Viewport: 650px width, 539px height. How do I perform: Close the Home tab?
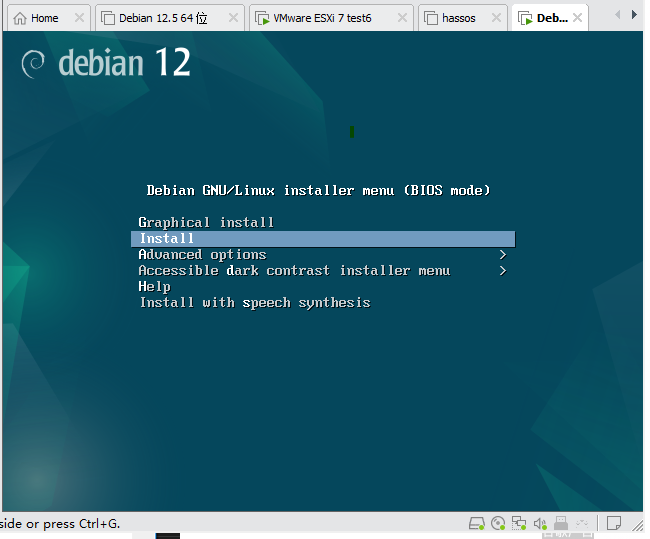click(79, 18)
